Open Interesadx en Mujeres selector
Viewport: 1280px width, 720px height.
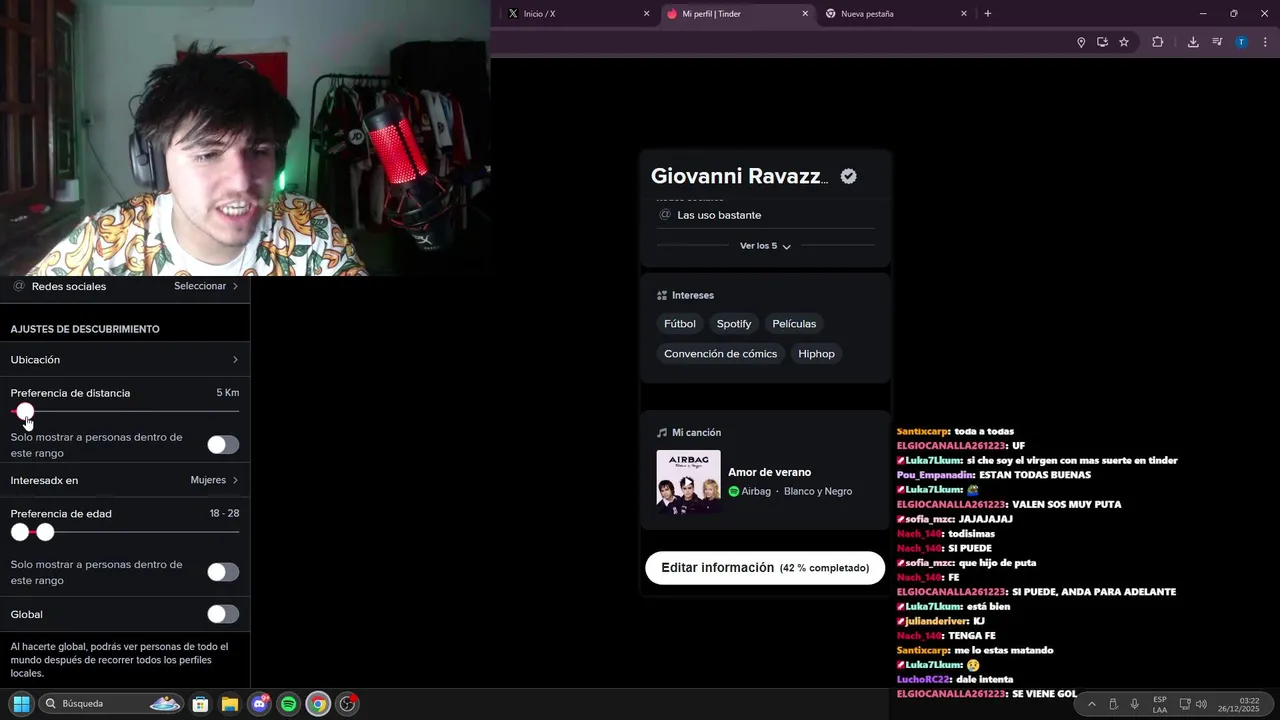pos(125,480)
